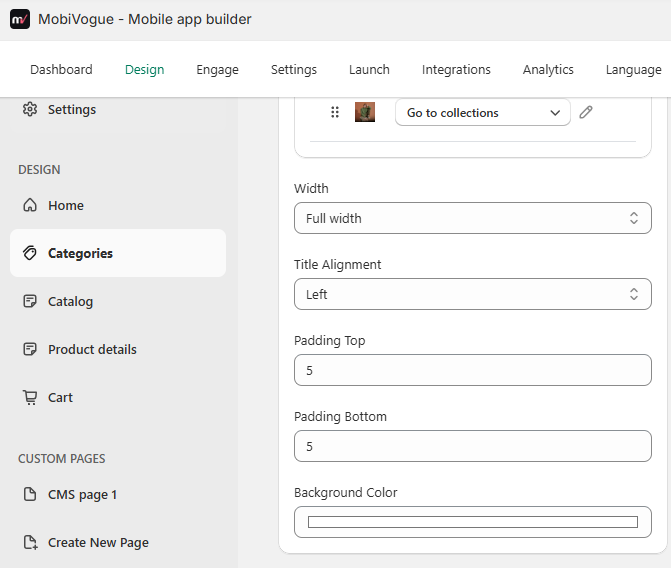Click the Categories tag icon
Image resolution: width=671 pixels, height=568 pixels.
click(30, 253)
